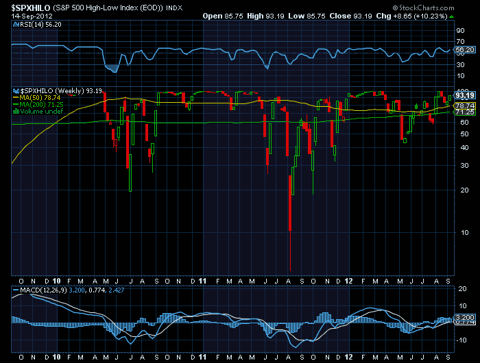480x363 pixels.
Task: Click the INDX exchange label in the title
Action: [x=174, y=8]
